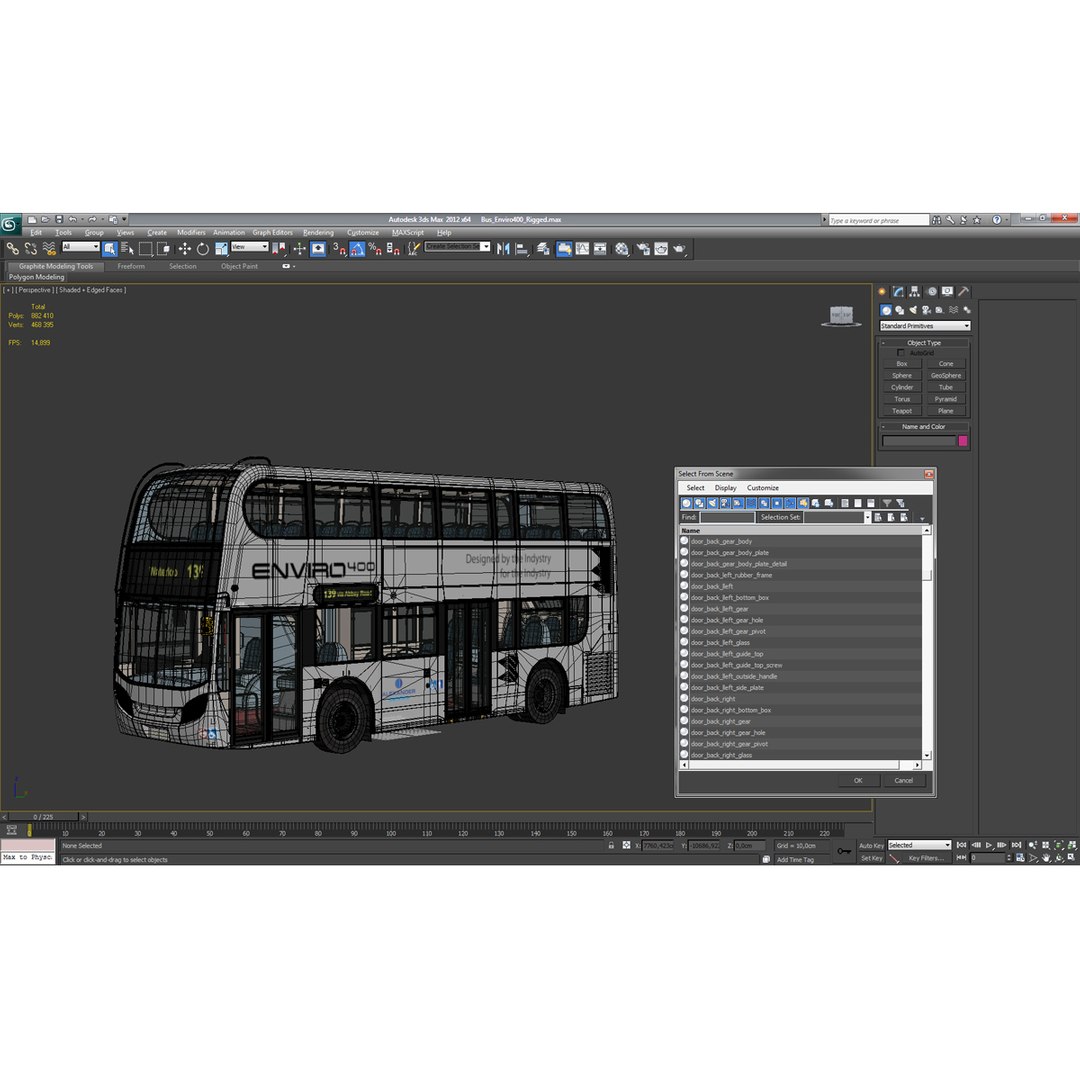Open the Motion panel tab icon
This screenshot has height=1080, width=1080.
pyautogui.click(x=931, y=291)
